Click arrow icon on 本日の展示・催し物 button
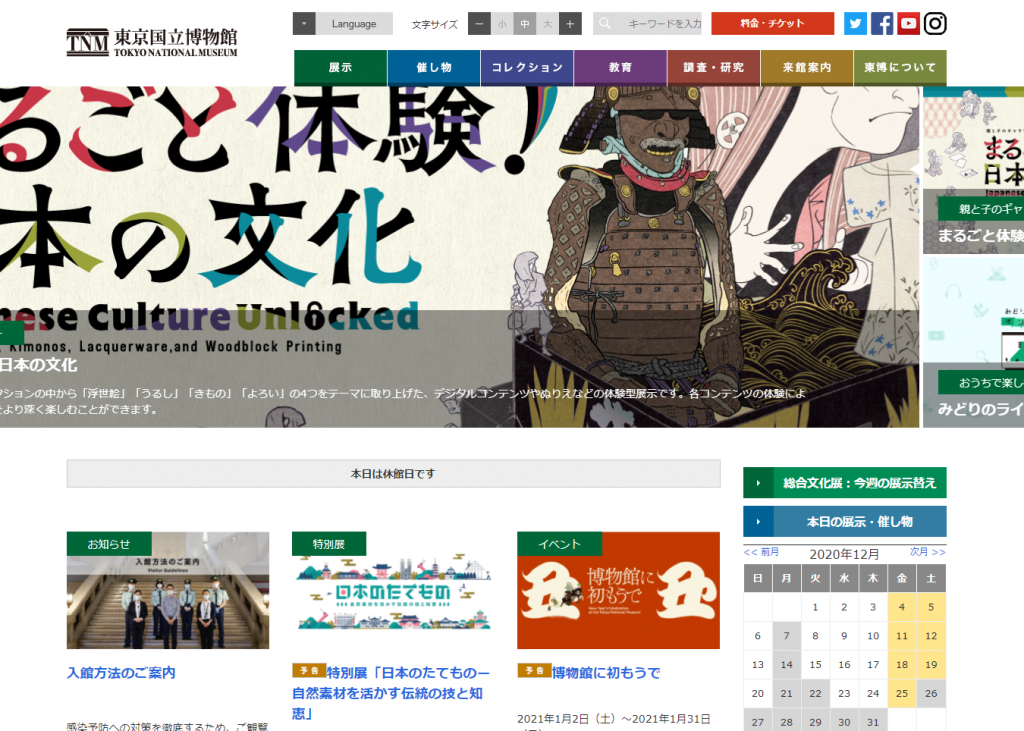1024x731 pixels. point(758,521)
